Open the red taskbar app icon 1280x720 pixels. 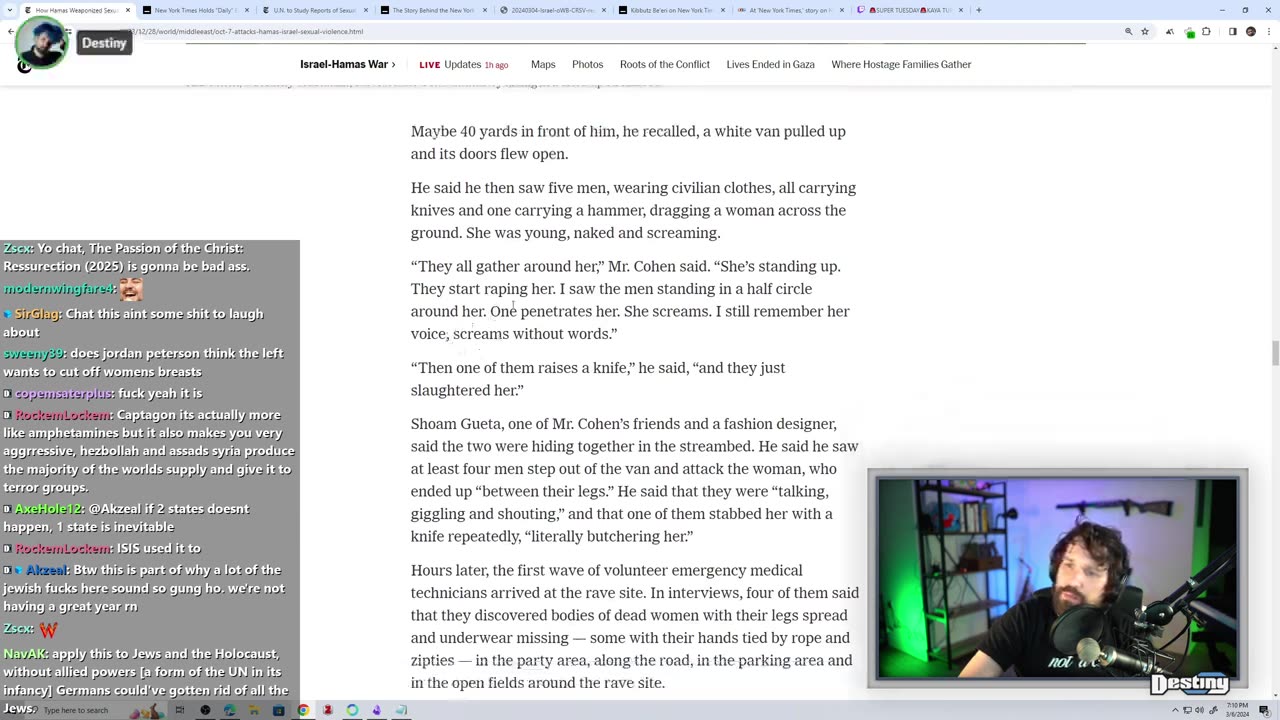click(x=327, y=710)
